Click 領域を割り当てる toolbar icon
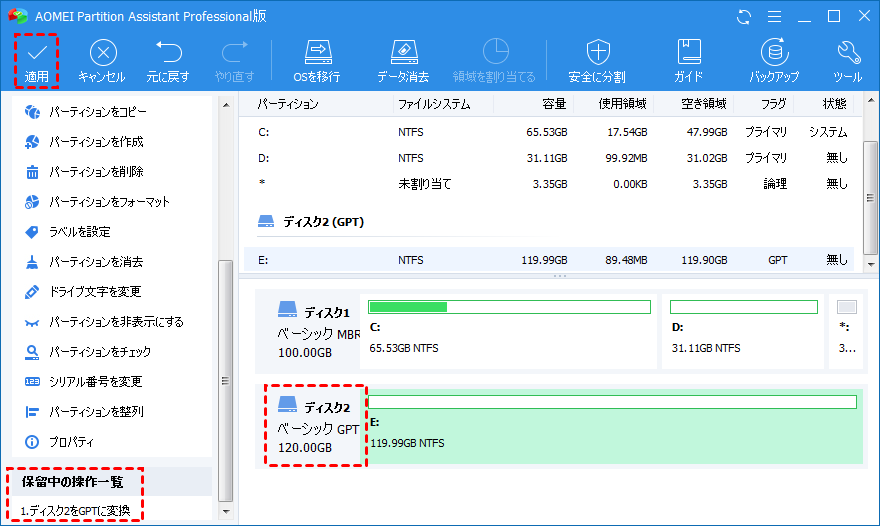This screenshot has width=880, height=526. pyautogui.click(x=494, y=61)
